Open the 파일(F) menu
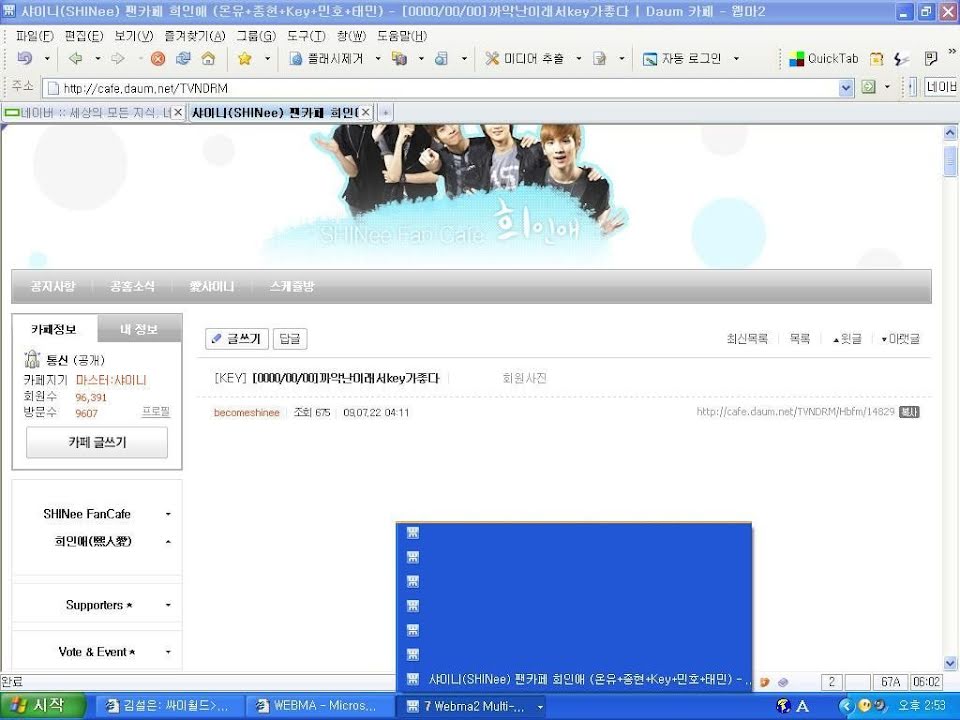This screenshot has height=720, width=960. click(34, 36)
